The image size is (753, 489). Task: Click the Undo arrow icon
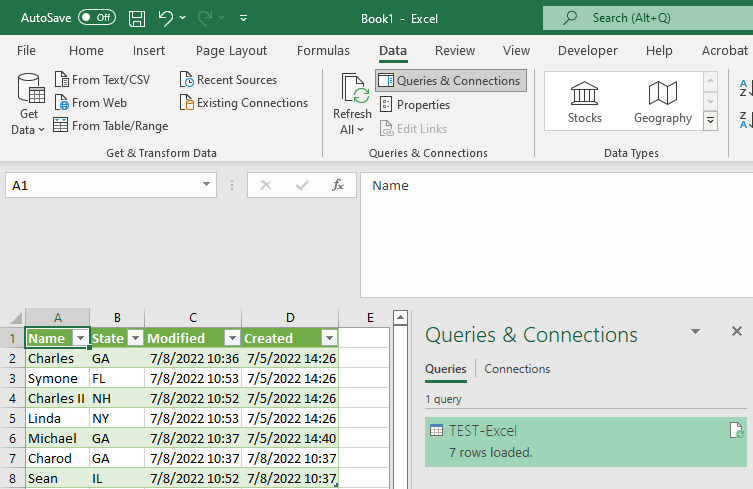click(166, 18)
